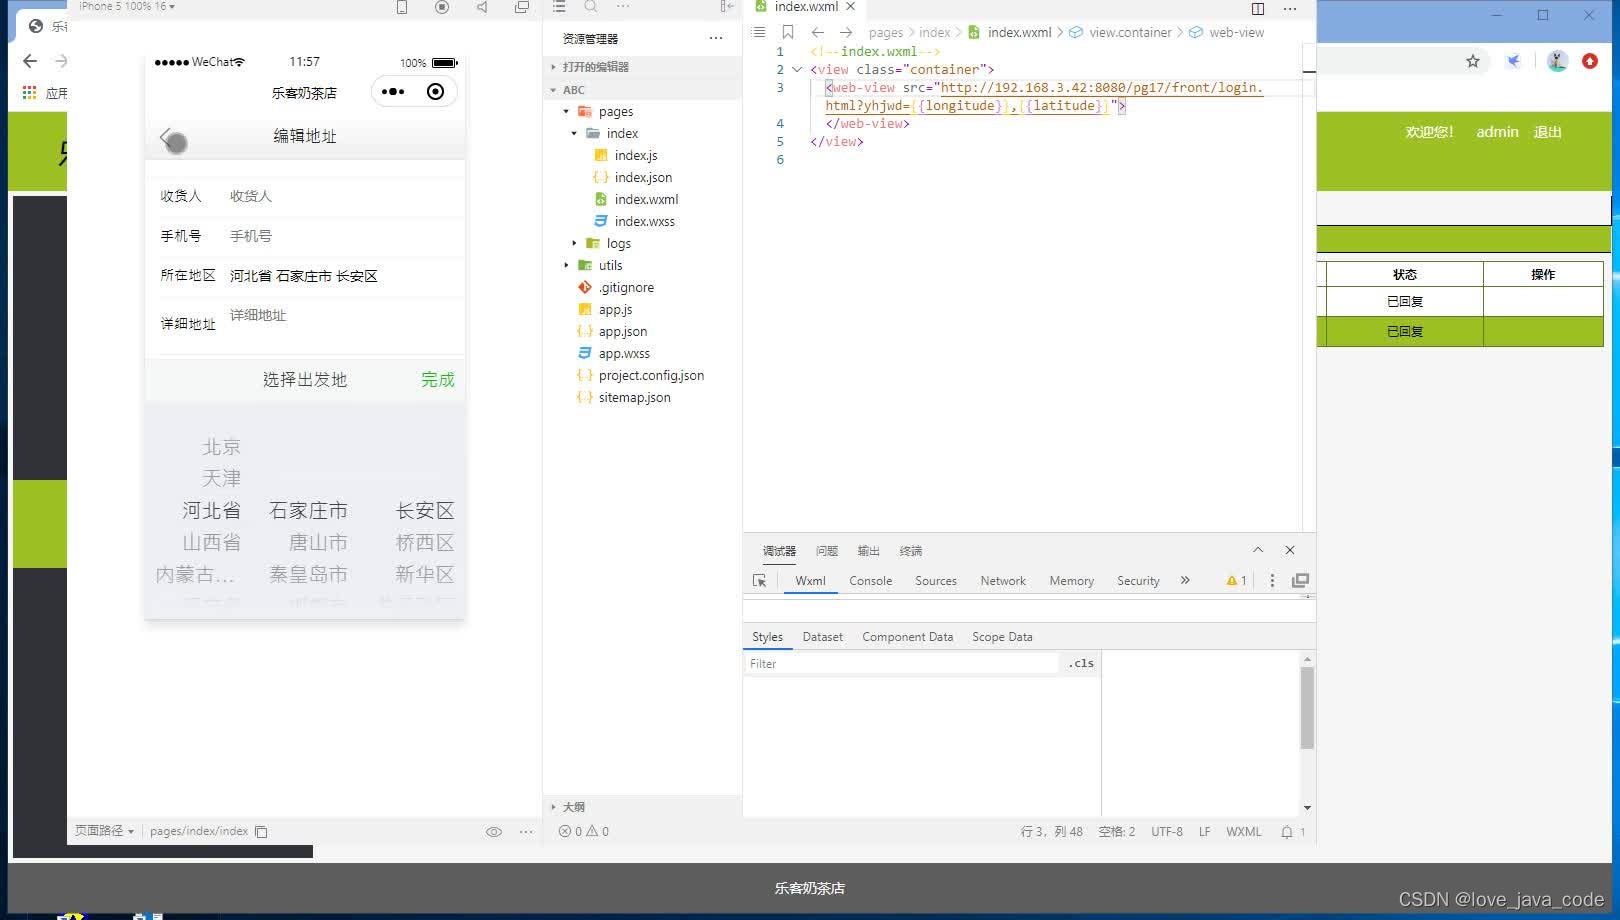Viewport: 1620px width, 920px height.
Task: Switch to the 终端 panel tab
Action: (910, 551)
